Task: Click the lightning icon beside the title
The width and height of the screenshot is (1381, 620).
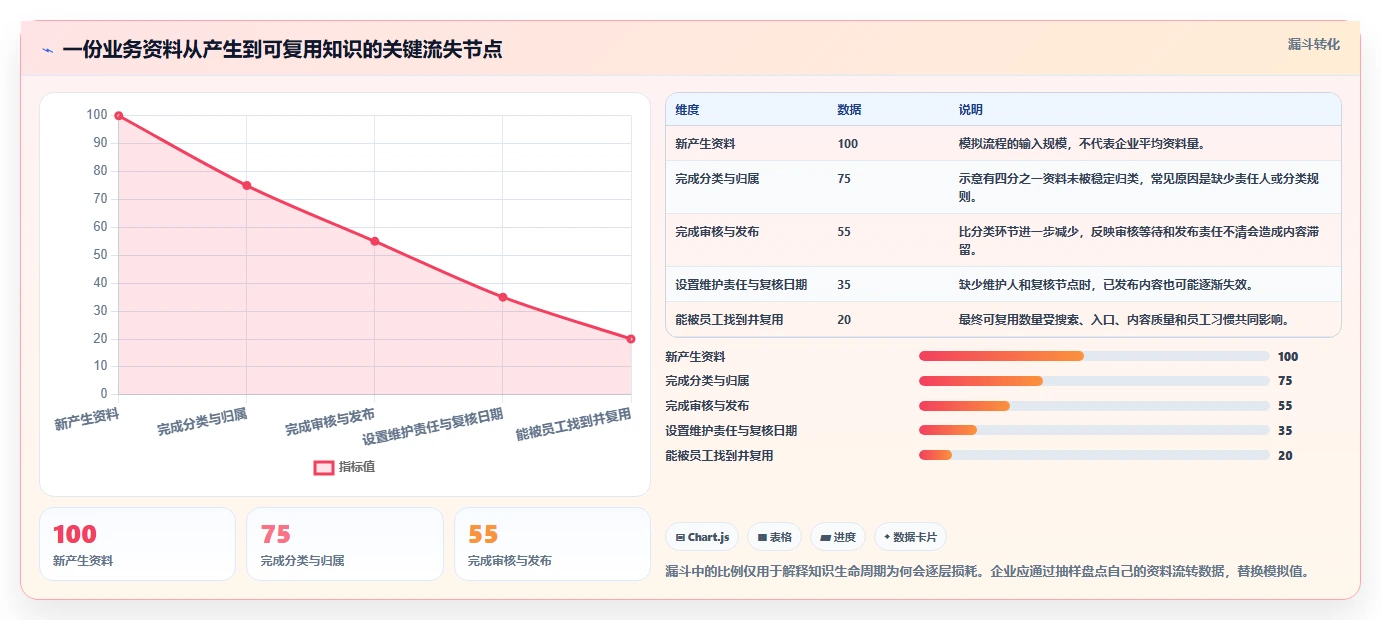Action: coord(47,50)
